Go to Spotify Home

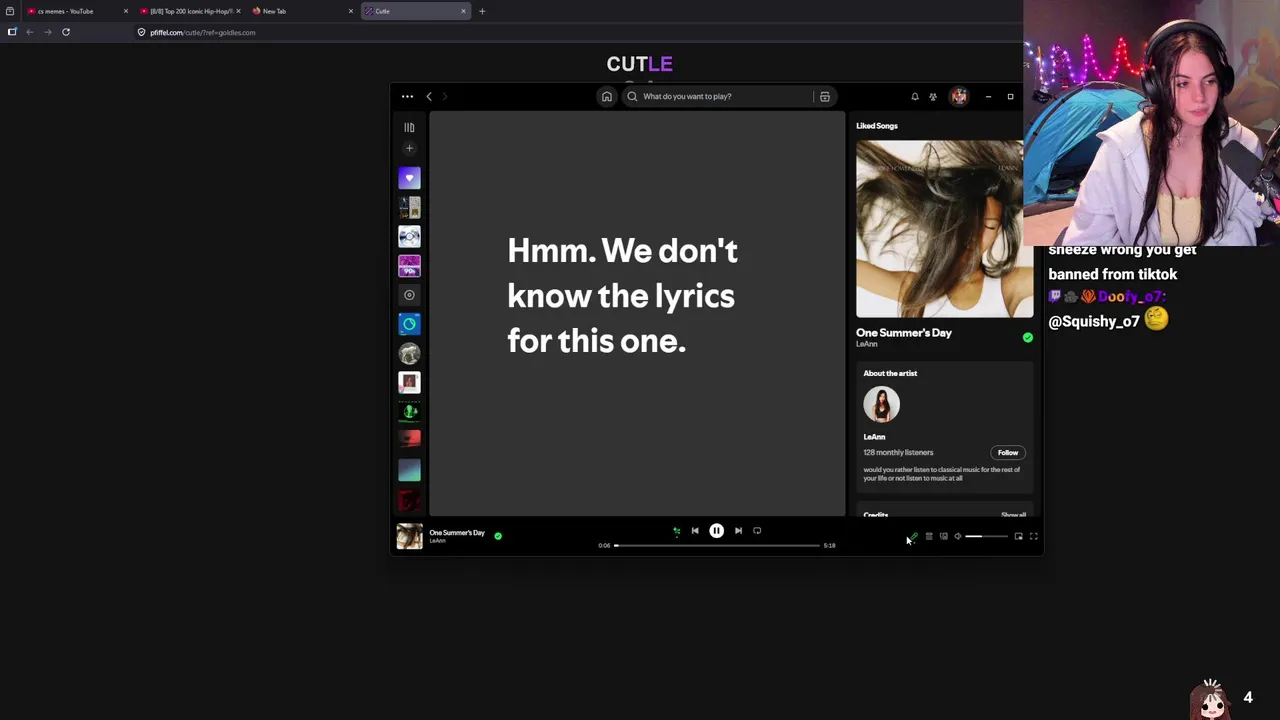tap(606, 96)
